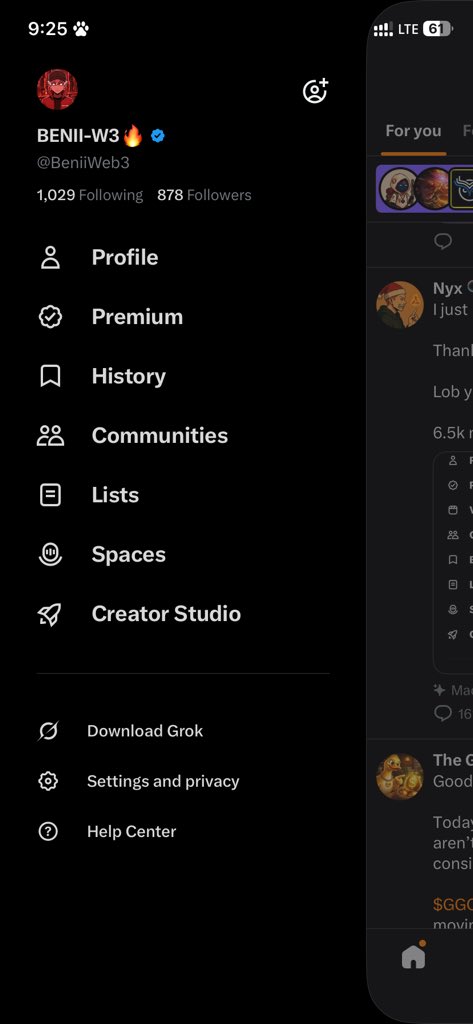Open the Spaces microphone icon
Viewport: 473px width, 1024px height.
(50, 554)
